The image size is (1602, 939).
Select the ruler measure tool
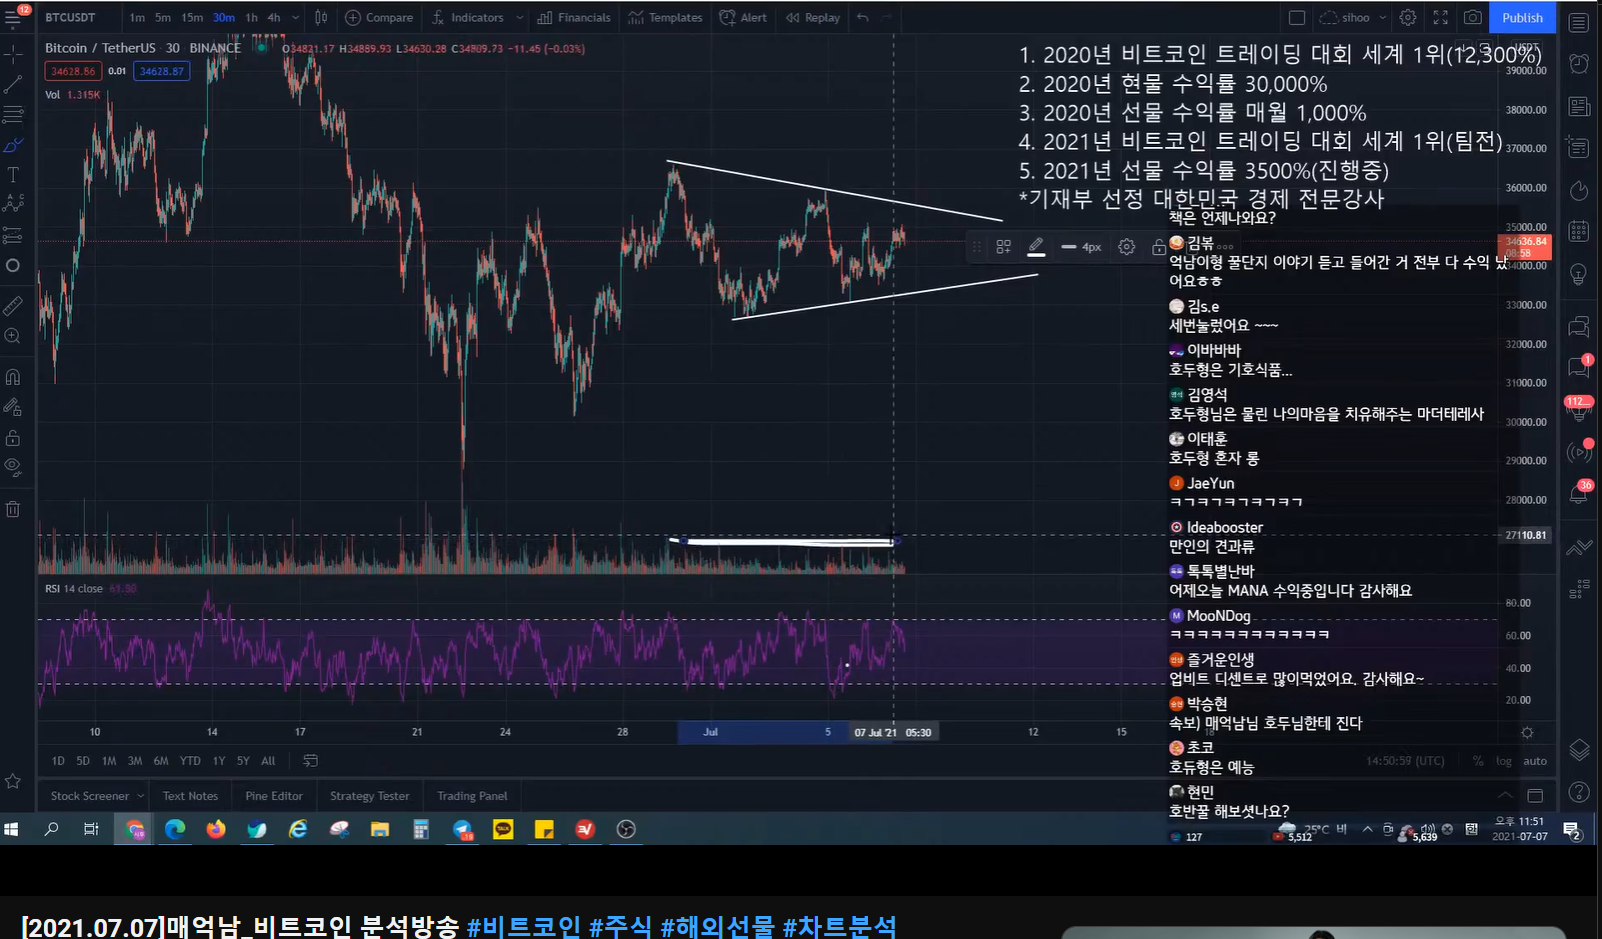click(13, 305)
